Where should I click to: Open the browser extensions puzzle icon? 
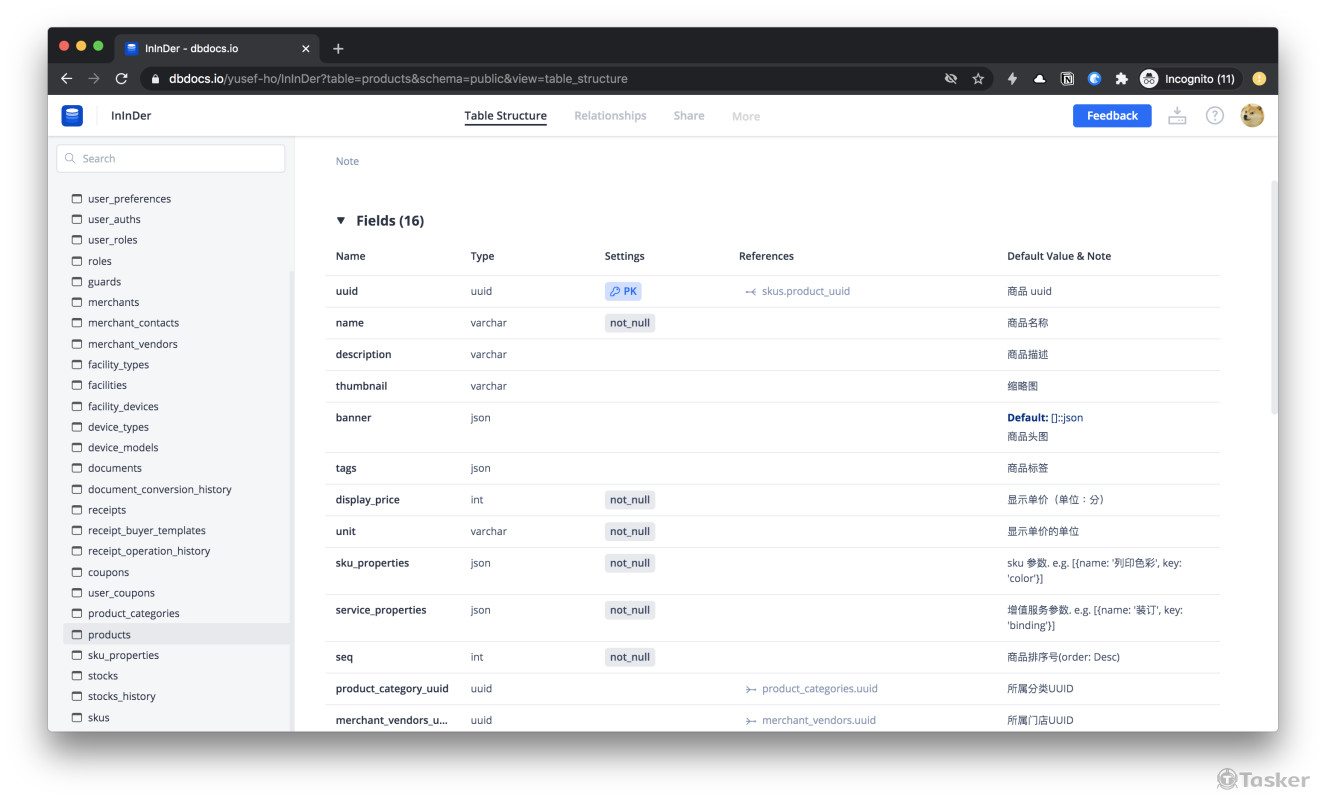[1121, 79]
